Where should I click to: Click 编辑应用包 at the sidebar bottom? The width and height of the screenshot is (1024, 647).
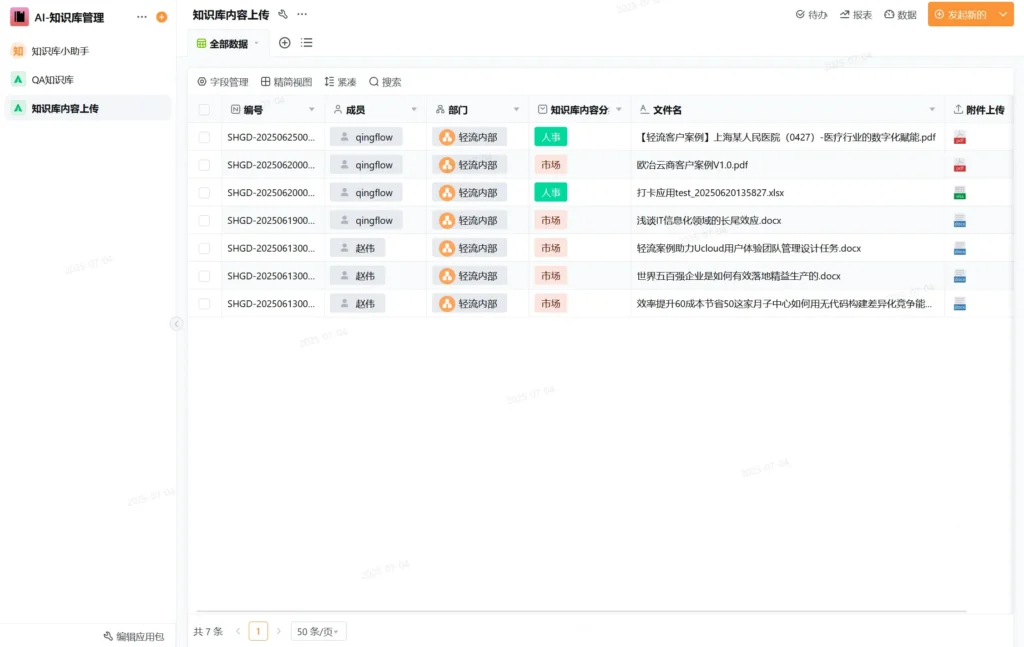pos(133,636)
